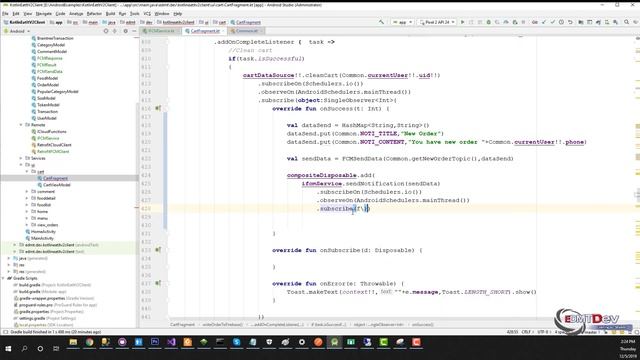The image size is (640, 360).
Task: Collapse the cart folder
Action: pos(27,171)
